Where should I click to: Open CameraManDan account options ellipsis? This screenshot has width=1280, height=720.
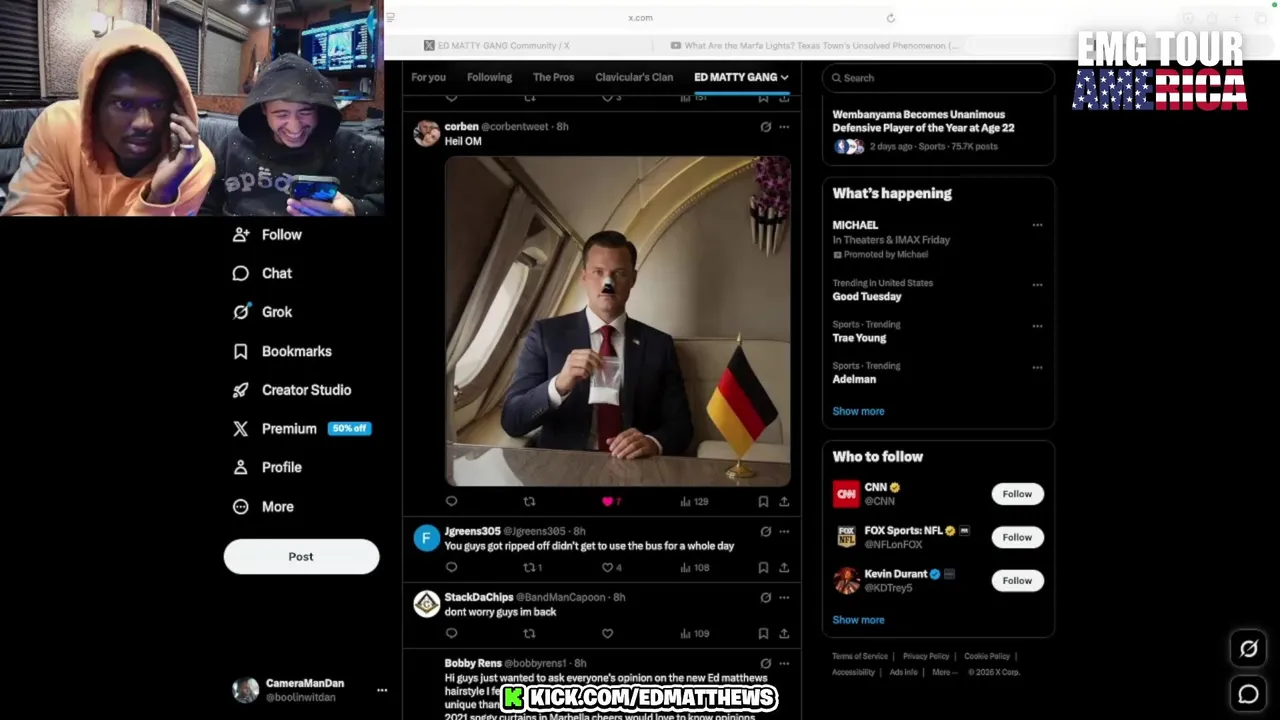381,690
